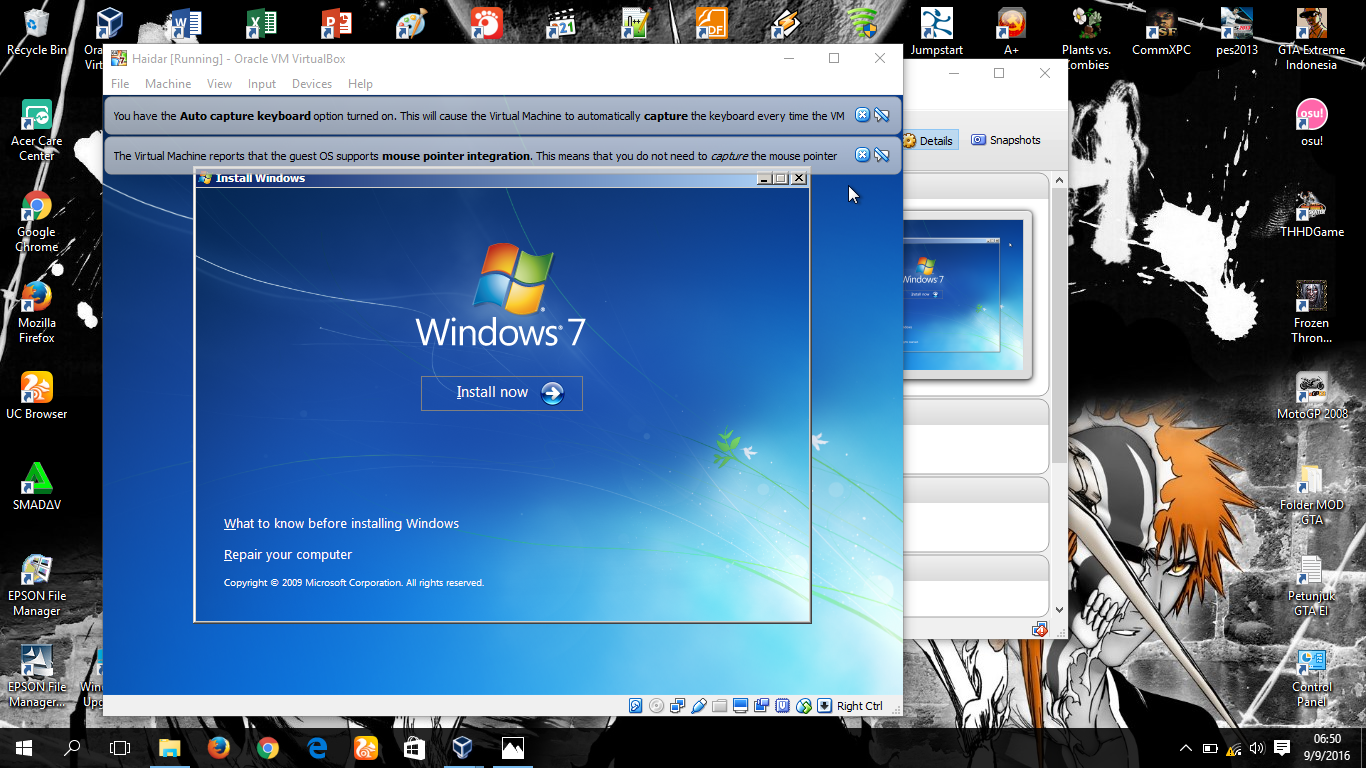Select the Control Panel desktop icon
The height and width of the screenshot is (768, 1366).
1311,676
